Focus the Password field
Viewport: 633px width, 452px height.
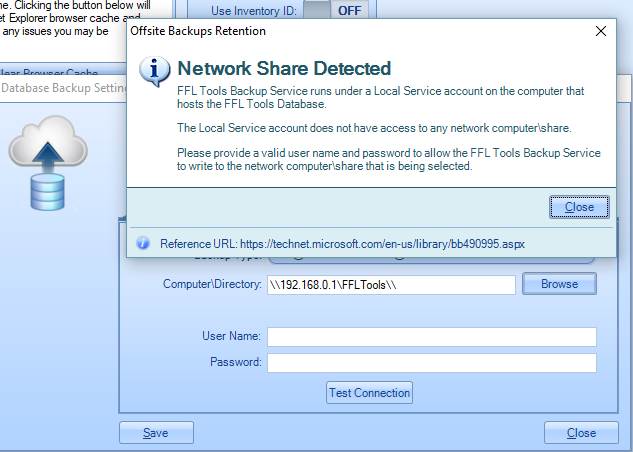tap(431, 362)
